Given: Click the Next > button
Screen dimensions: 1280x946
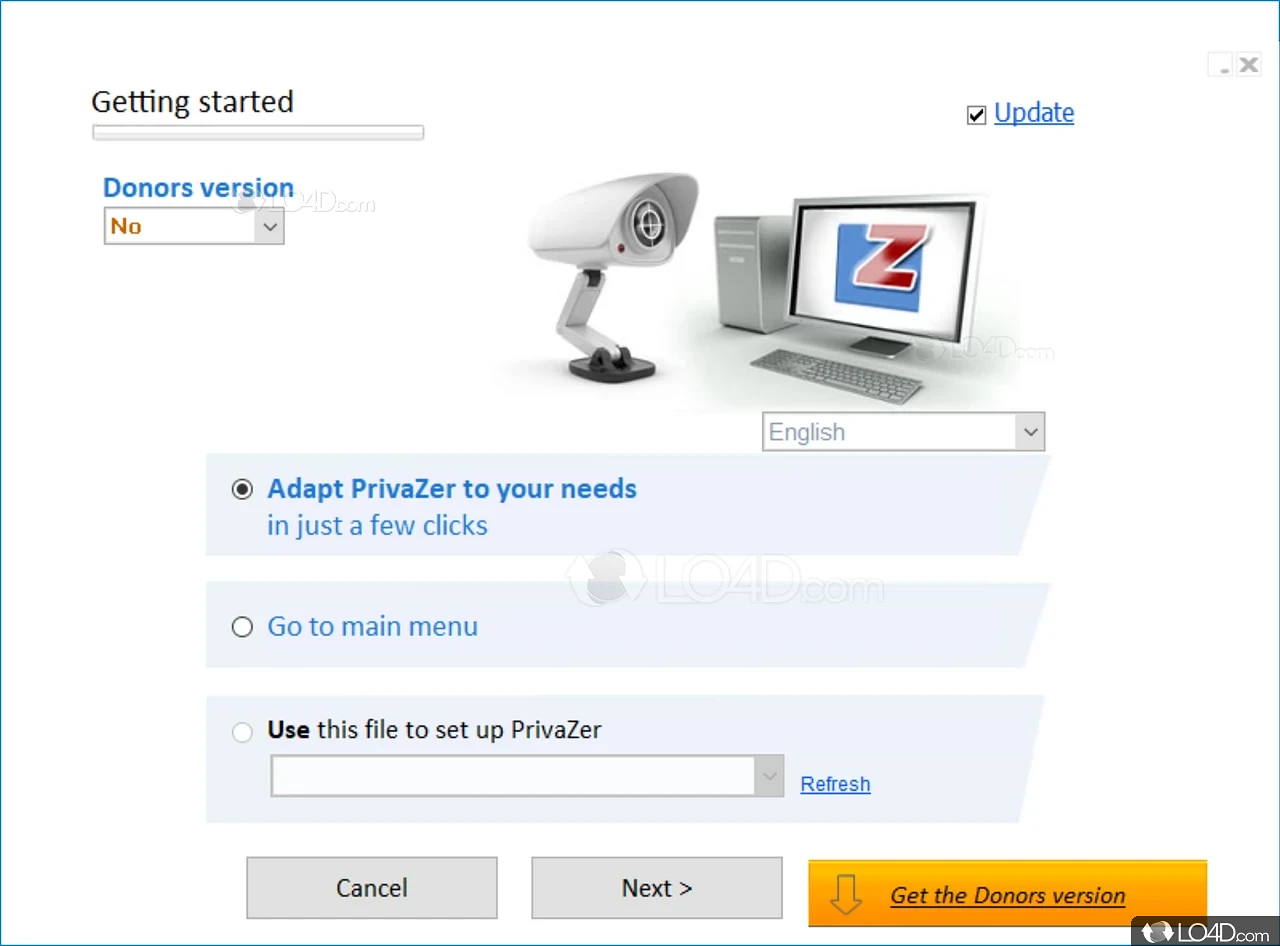Looking at the screenshot, I should (657, 888).
